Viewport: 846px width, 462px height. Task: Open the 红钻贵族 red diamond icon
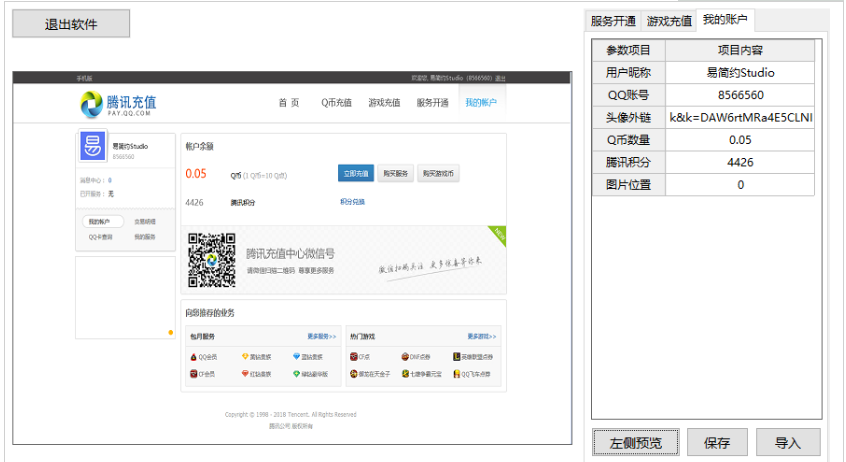point(245,374)
